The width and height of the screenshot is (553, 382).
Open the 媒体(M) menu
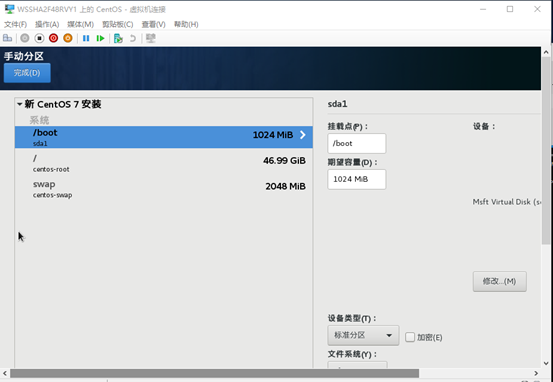(80, 24)
